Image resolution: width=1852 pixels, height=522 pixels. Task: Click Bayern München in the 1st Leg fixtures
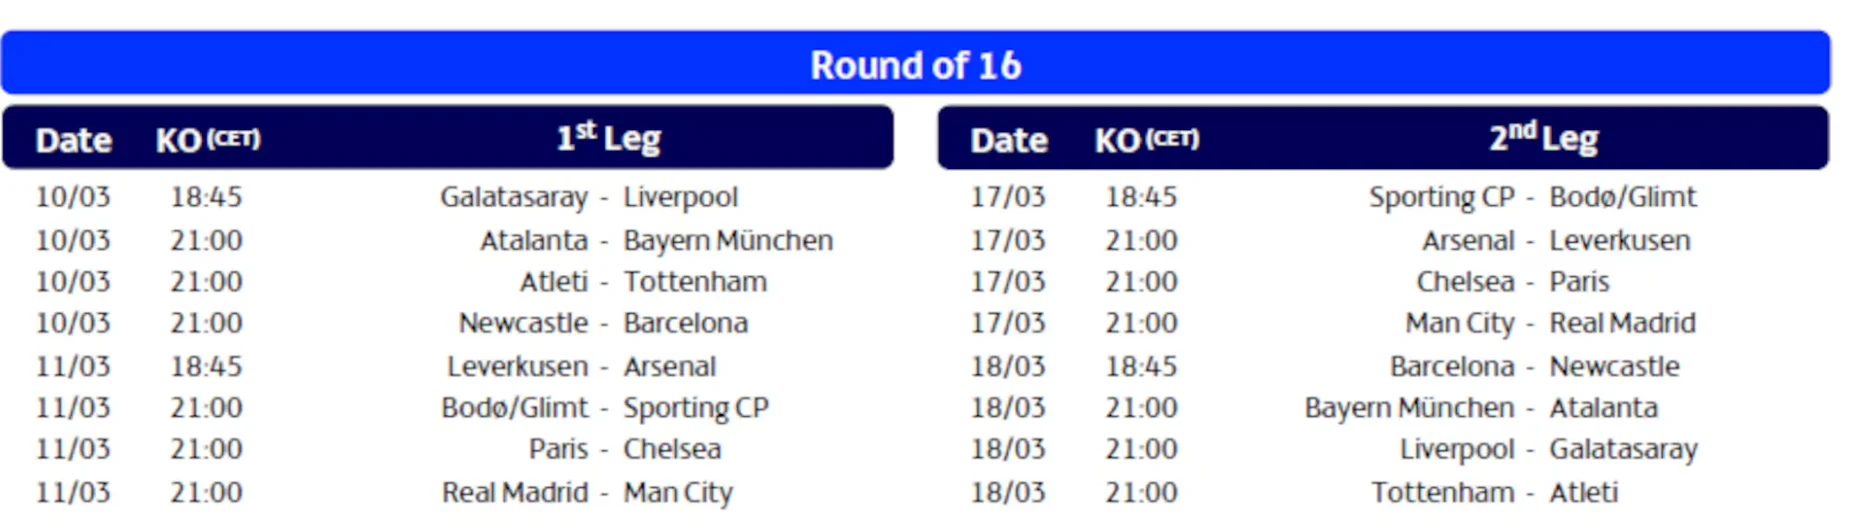(728, 241)
